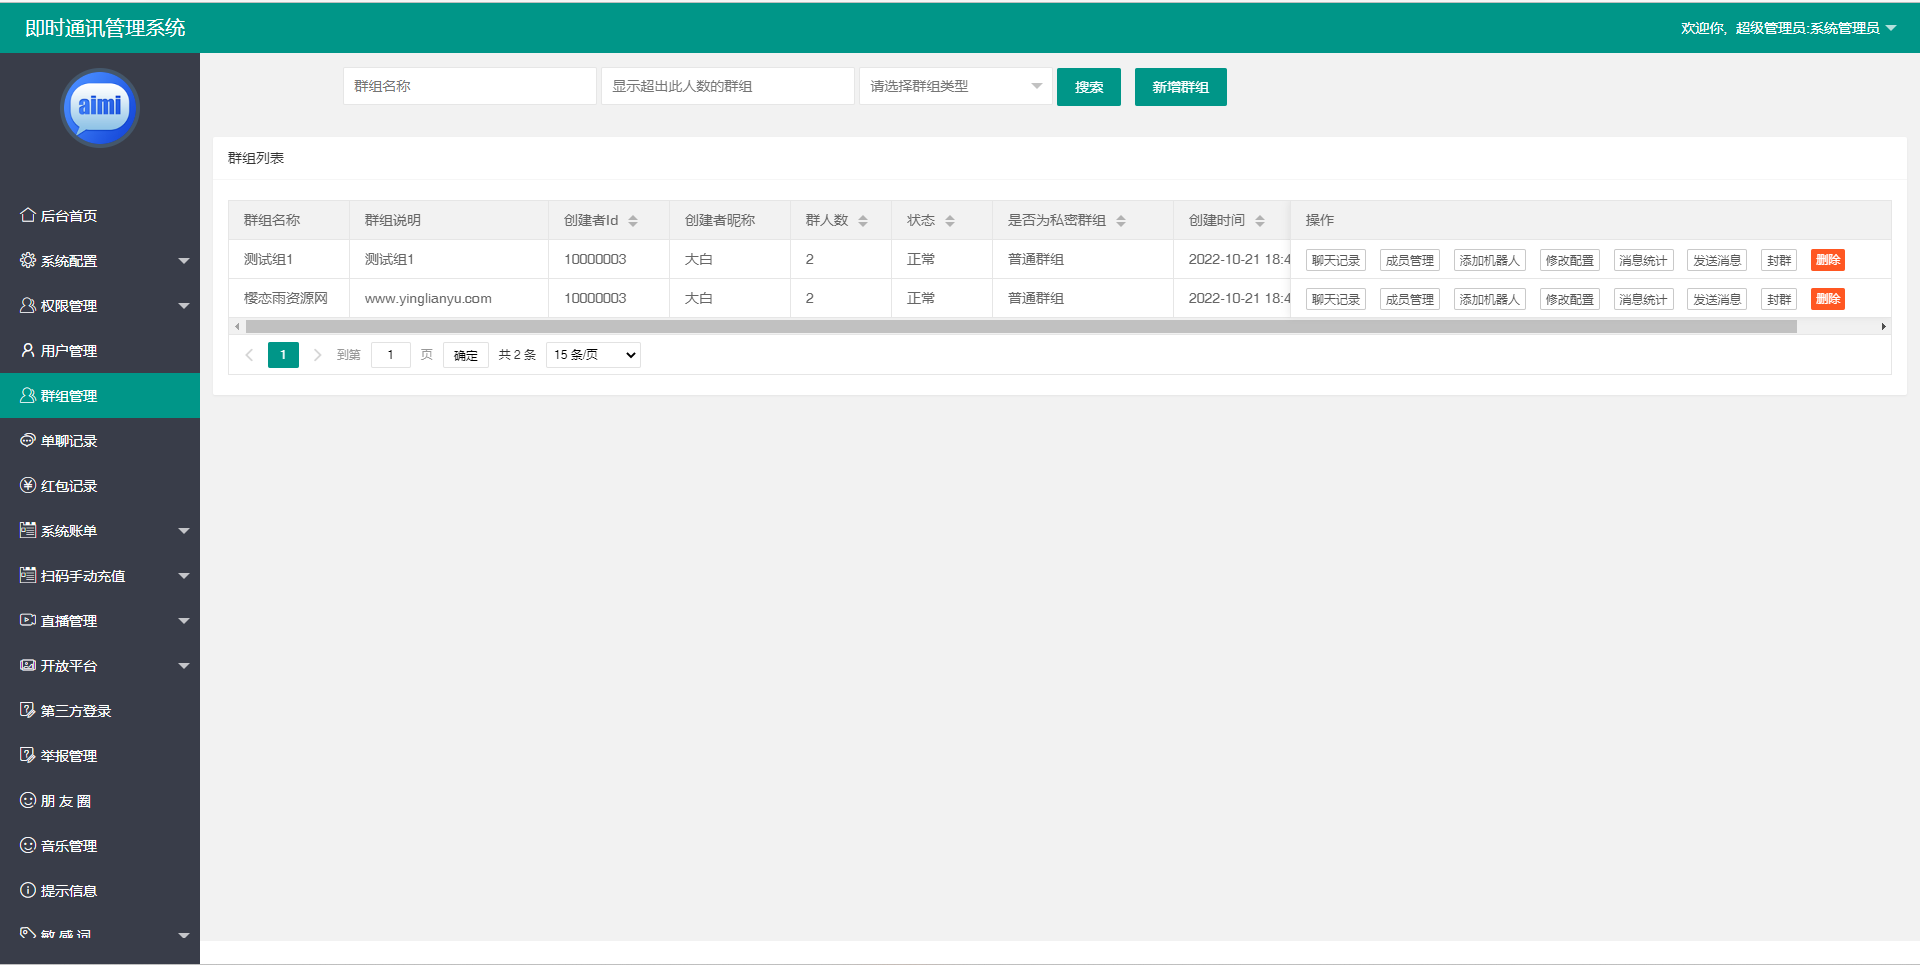Click 封群 for 樱恋雨资源网 row
The height and width of the screenshot is (965, 1920).
click(x=1779, y=299)
